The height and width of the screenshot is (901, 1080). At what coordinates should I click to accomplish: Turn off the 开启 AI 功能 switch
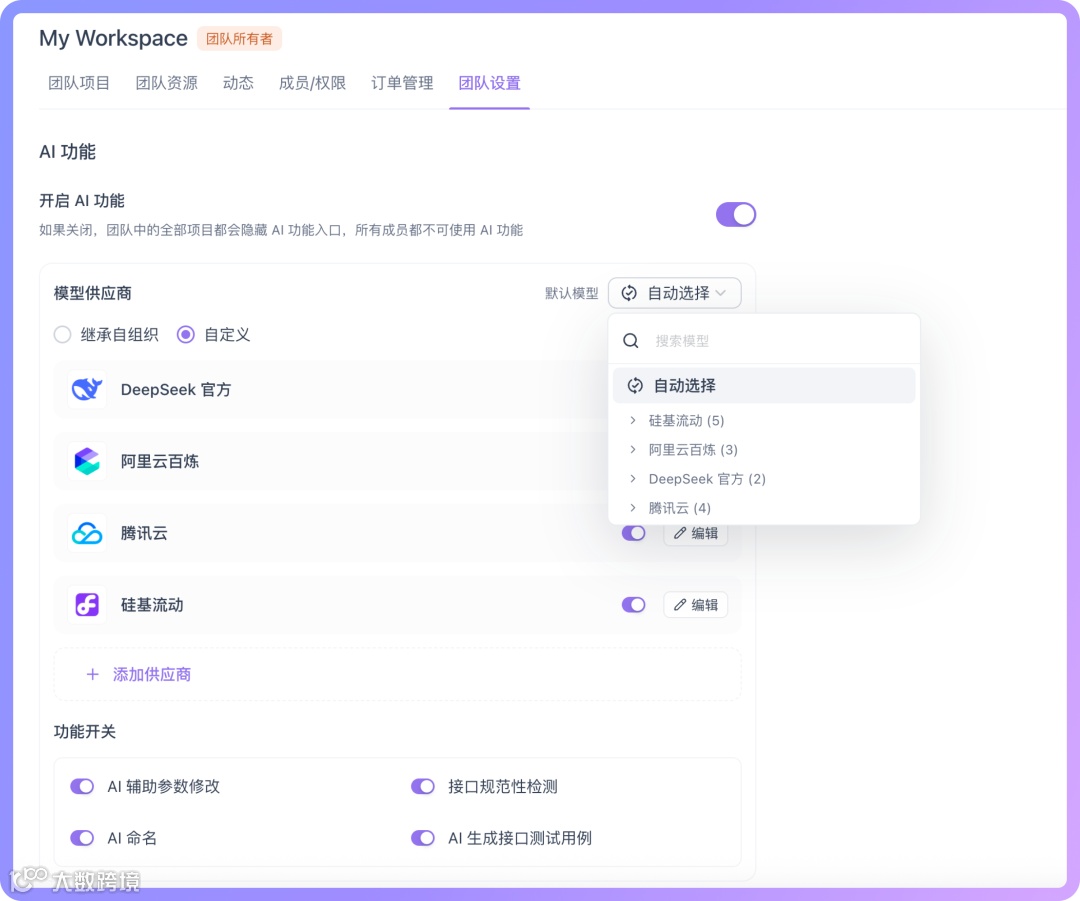tap(736, 215)
